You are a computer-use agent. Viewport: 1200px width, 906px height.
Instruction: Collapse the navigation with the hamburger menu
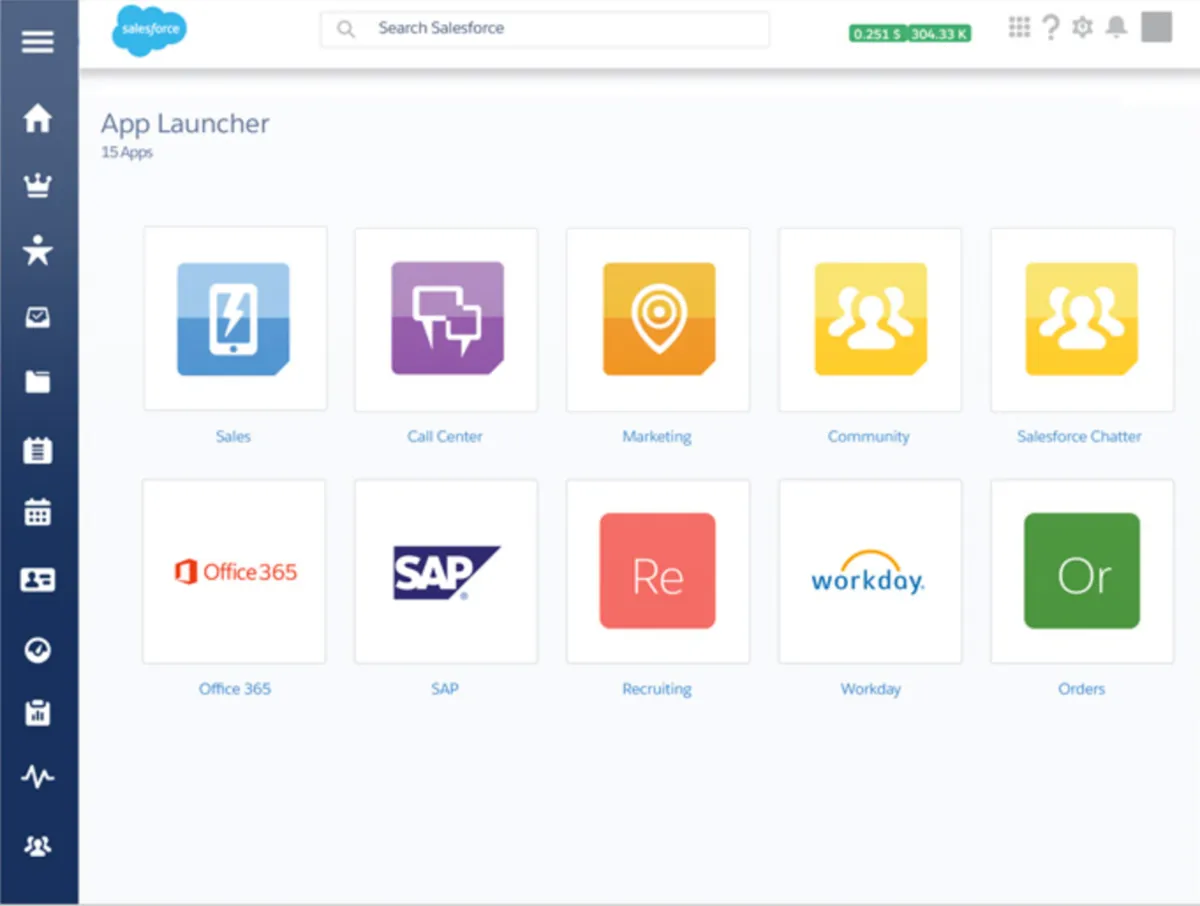[37, 42]
